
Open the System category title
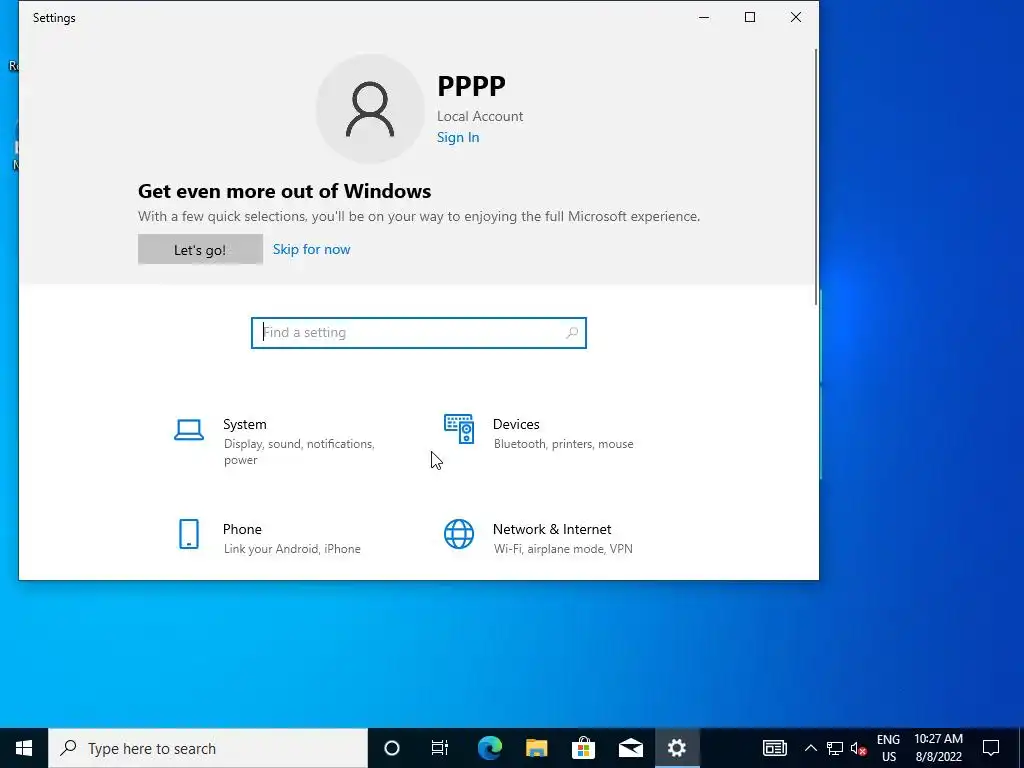[245, 424]
